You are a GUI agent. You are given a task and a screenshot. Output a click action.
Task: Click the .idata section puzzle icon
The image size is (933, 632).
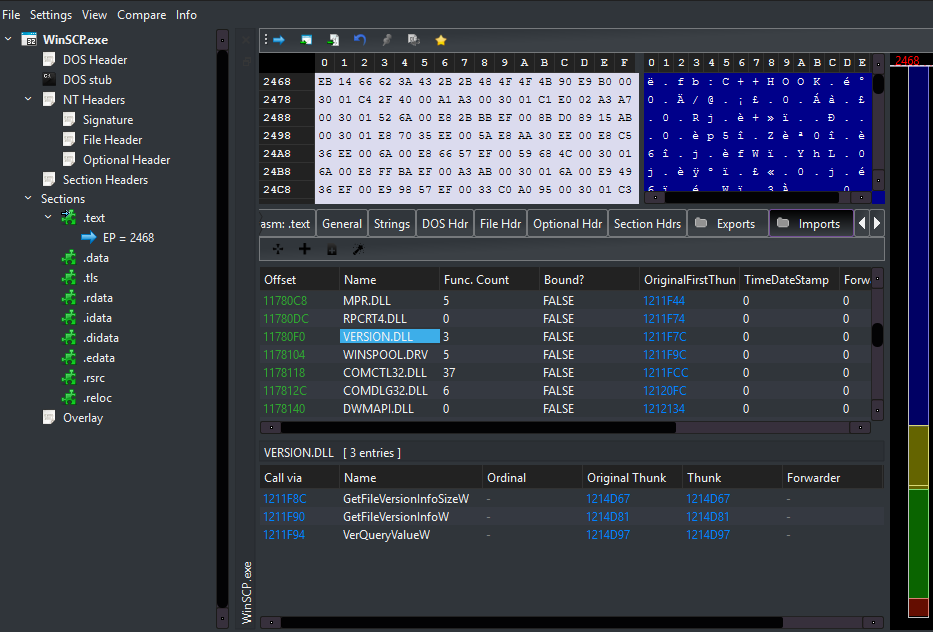tap(69, 318)
